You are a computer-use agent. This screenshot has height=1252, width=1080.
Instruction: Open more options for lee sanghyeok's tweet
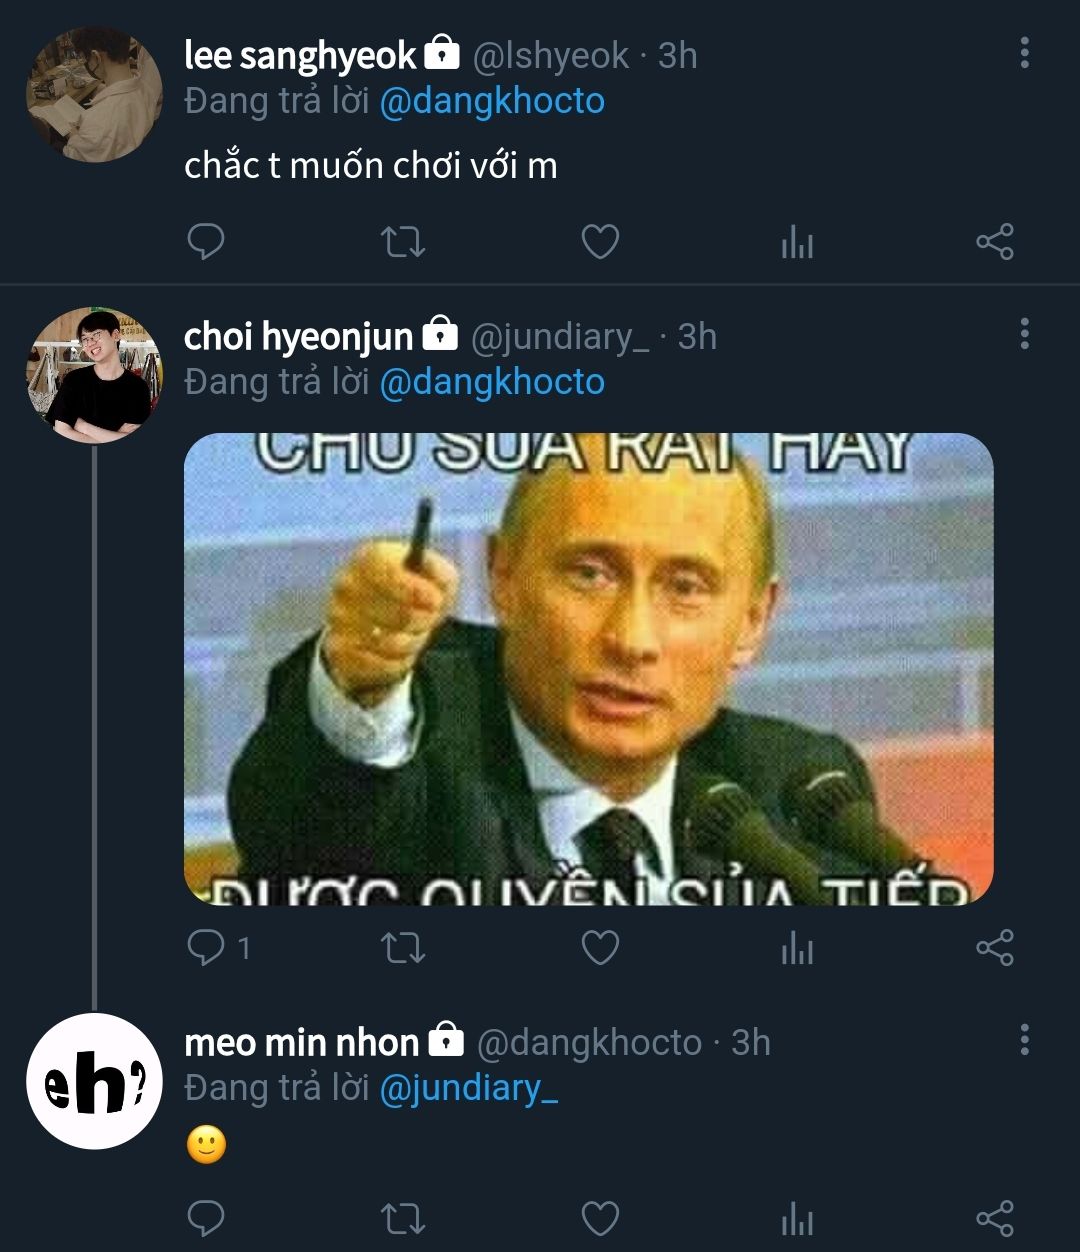(1024, 54)
